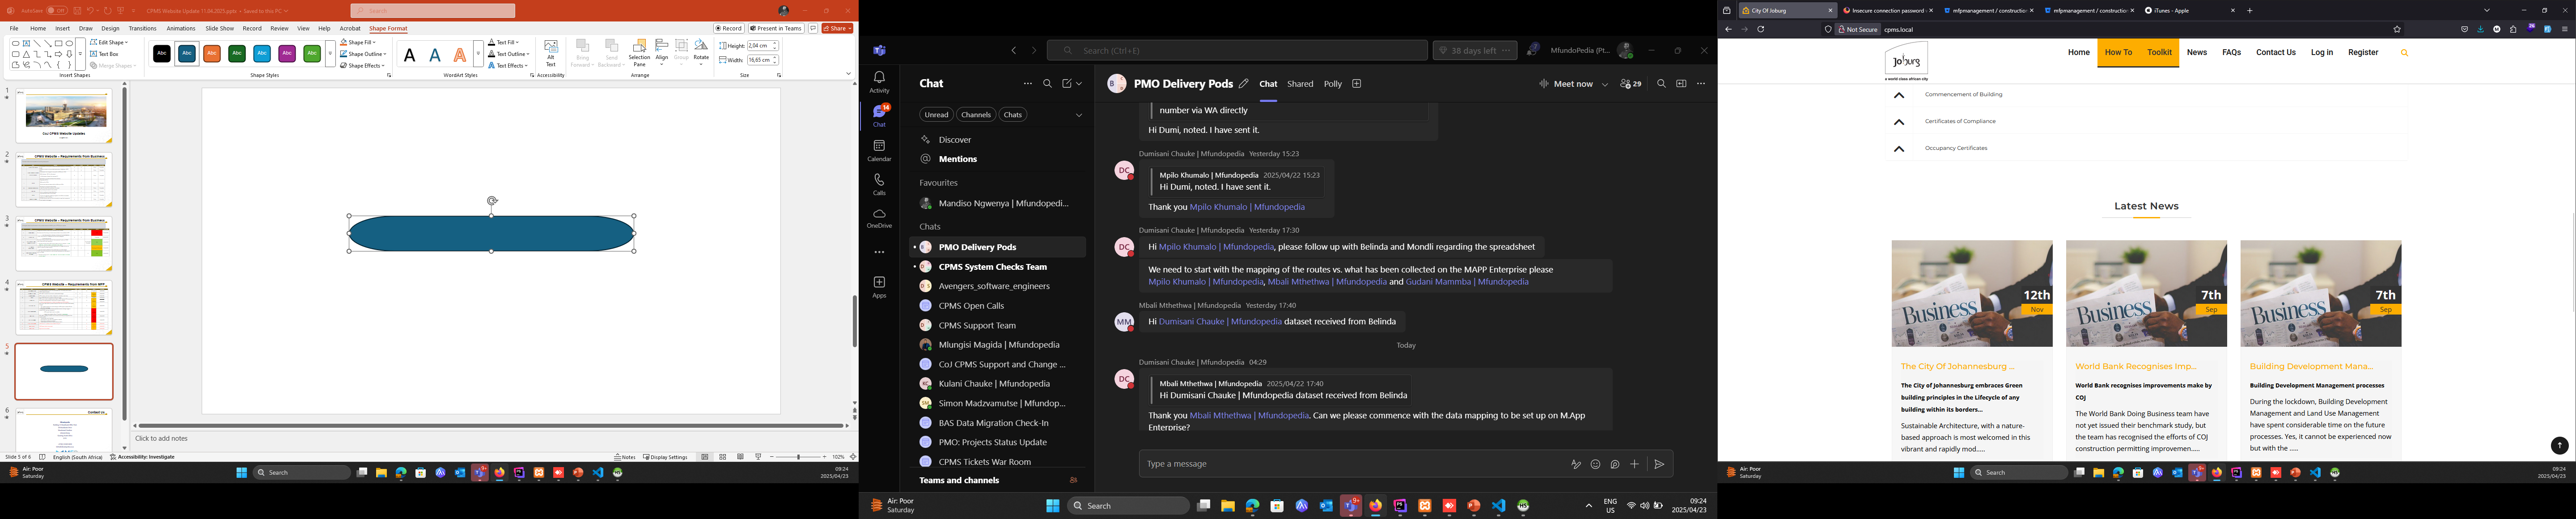The width and height of the screenshot is (2576, 519).
Task: Switch to the Polly tab in PMO Delivery Pods
Action: tap(1333, 84)
